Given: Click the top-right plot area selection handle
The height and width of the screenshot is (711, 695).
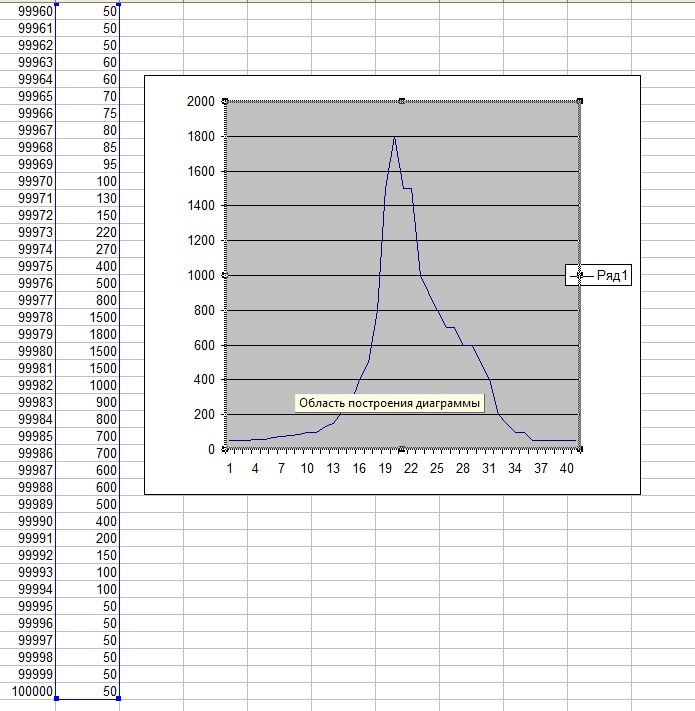Looking at the screenshot, I should [580, 101].
